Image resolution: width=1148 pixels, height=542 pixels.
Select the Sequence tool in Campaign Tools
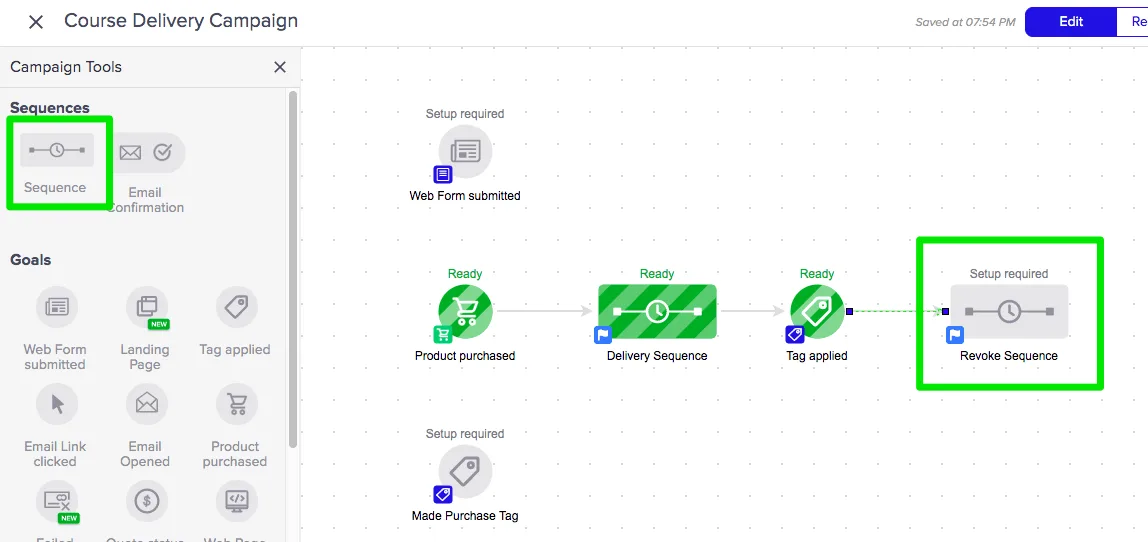(x=57, y=151)
